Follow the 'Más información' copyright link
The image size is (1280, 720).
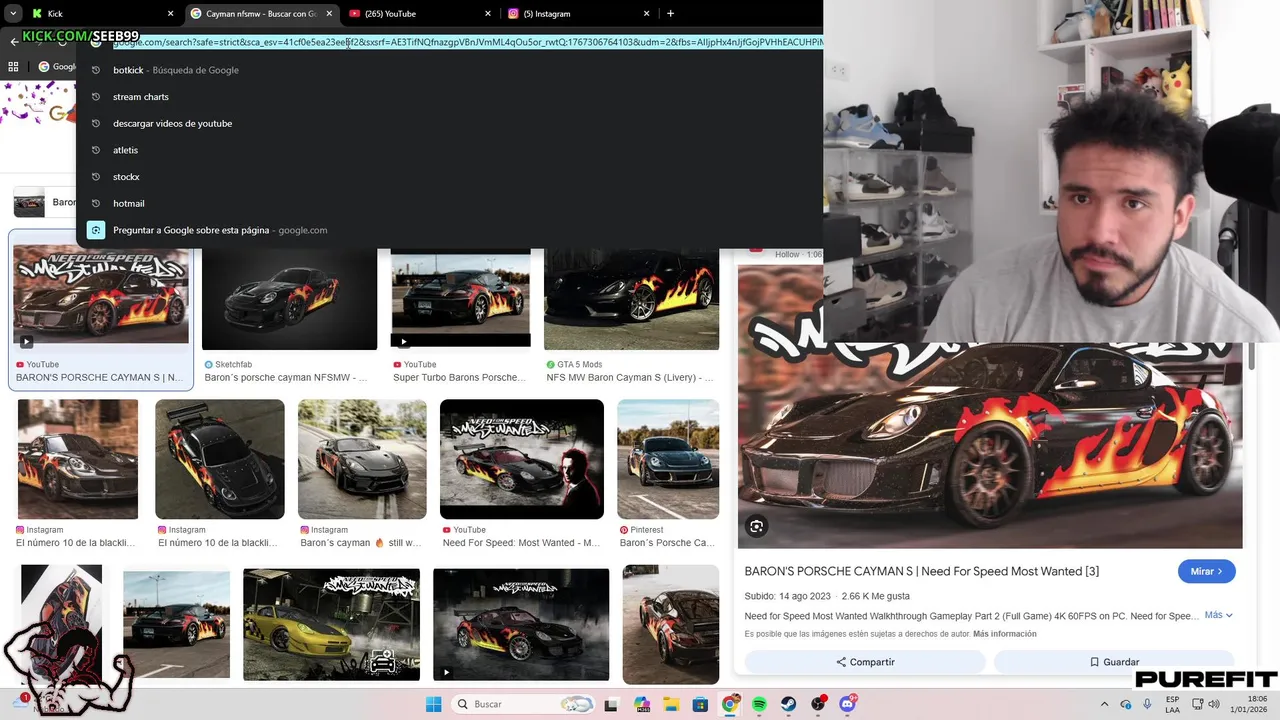1005,634
